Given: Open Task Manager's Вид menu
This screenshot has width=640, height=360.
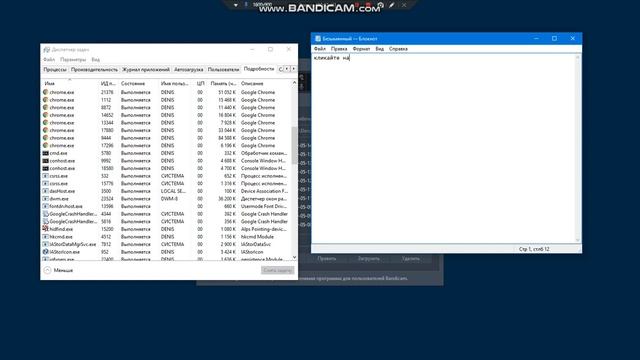Looking at the screenshot, I should coord(96,60).
